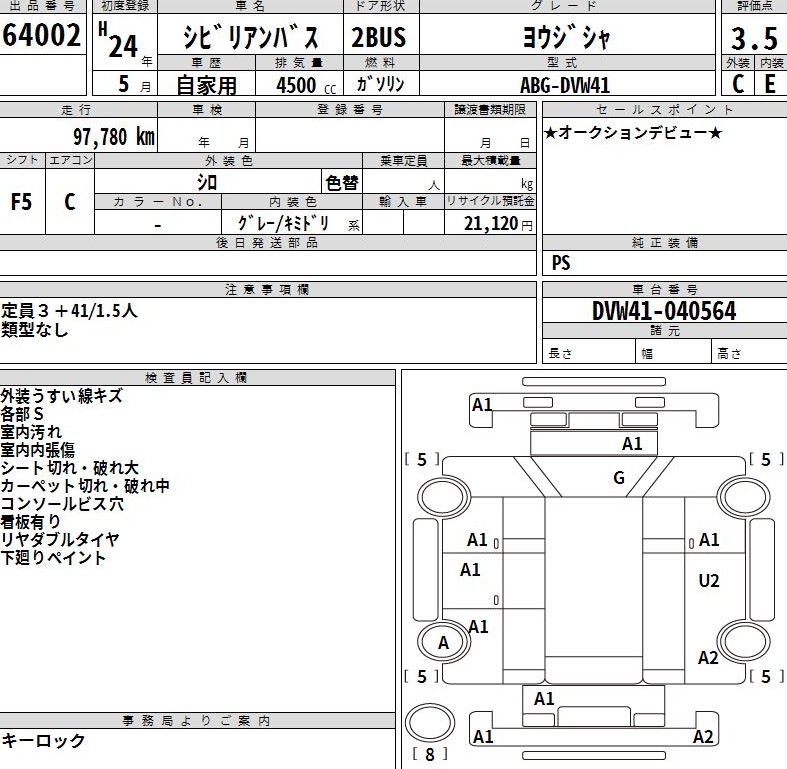Click the door shape value 2BUS

378,37
